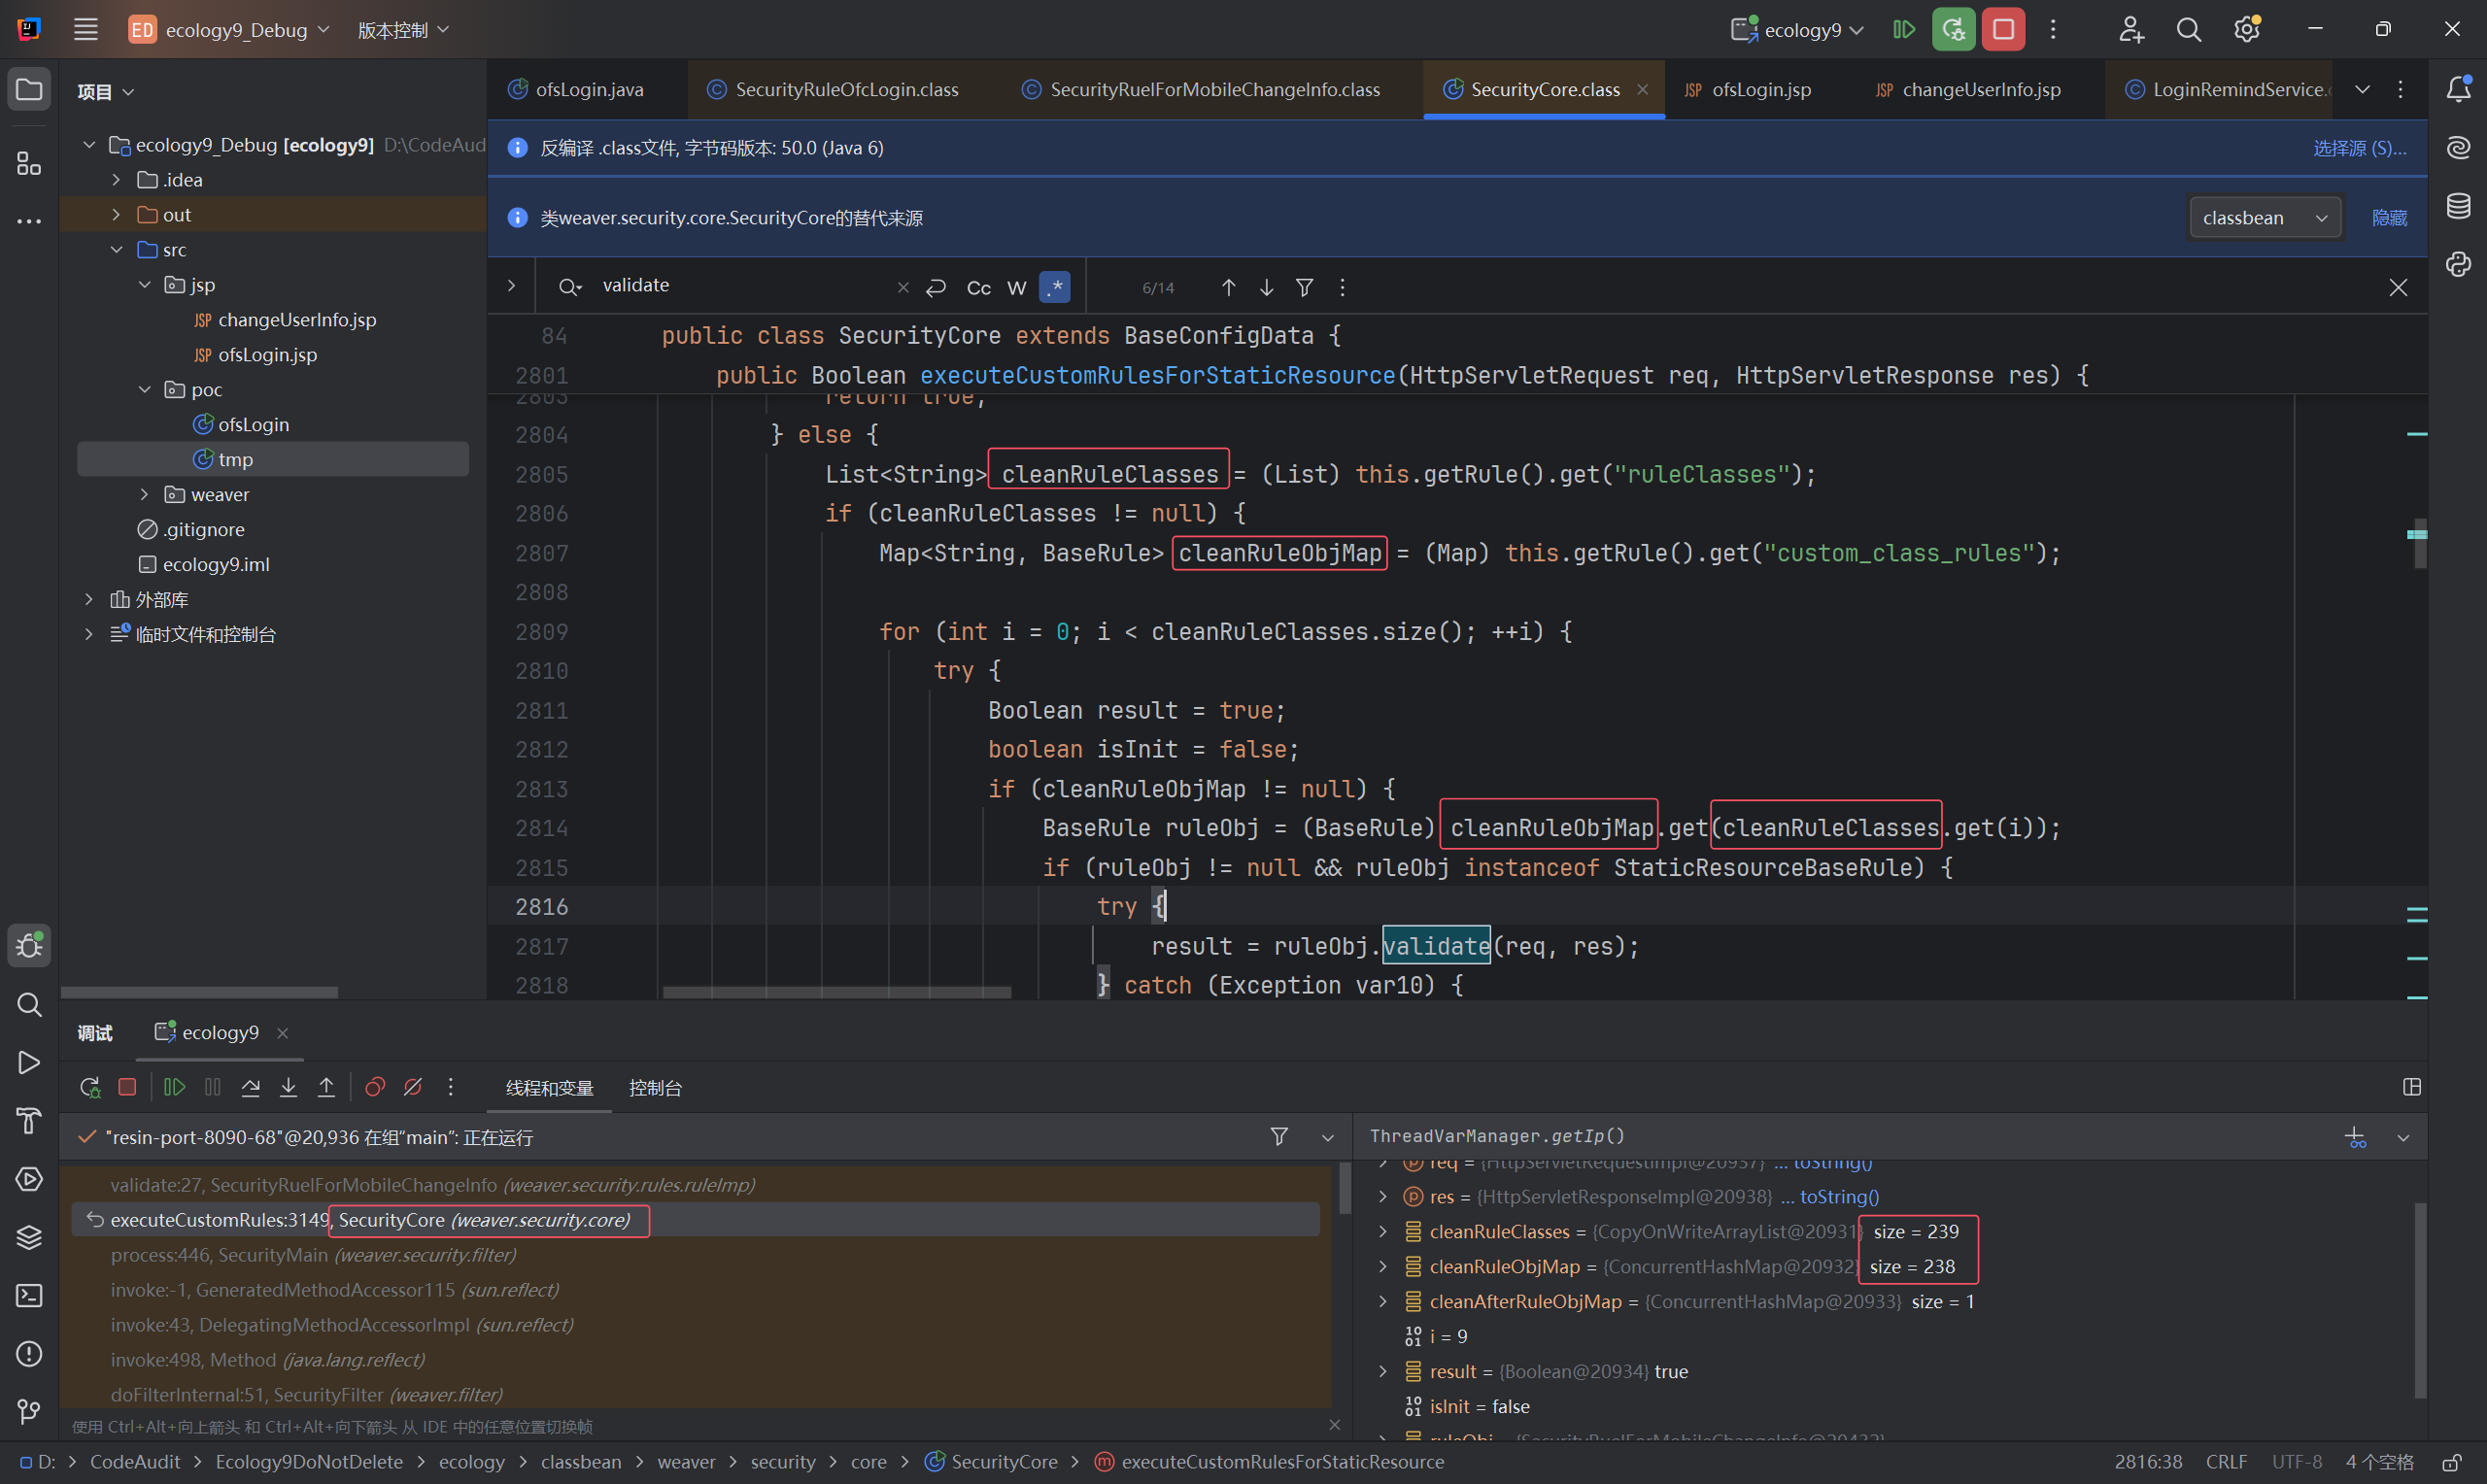The image size is (2487, 1484).
Task: Expand the 外部库 node
Action: [88, 600]
